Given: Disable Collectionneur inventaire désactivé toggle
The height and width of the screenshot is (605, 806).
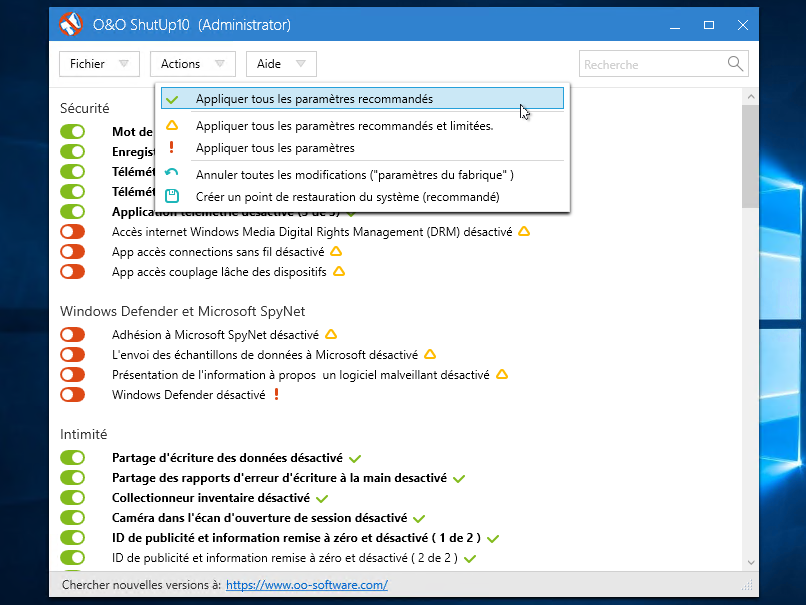Looking at the screenshot, I should (x=73, y=497).
